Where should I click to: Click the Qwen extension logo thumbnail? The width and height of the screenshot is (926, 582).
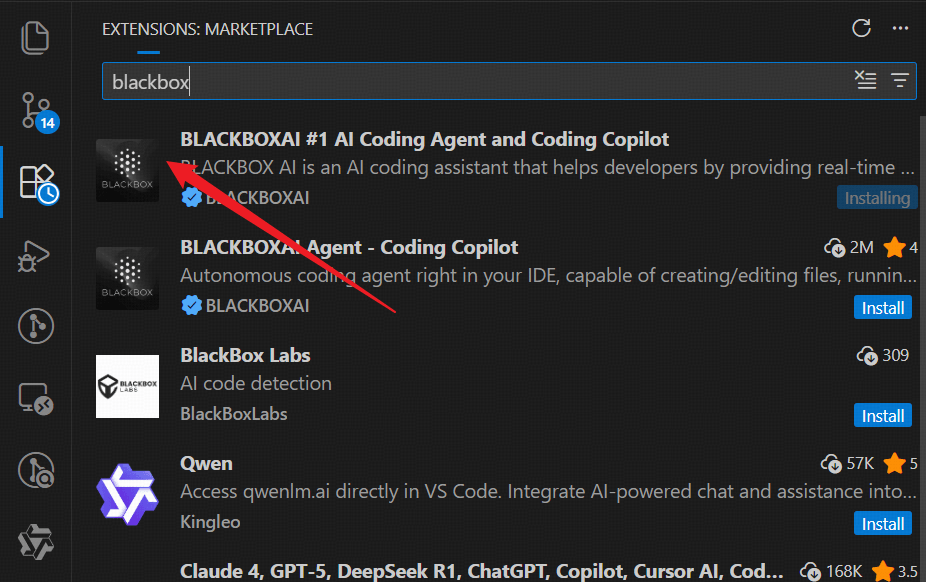pyautogui.click(x=127, y=494)
